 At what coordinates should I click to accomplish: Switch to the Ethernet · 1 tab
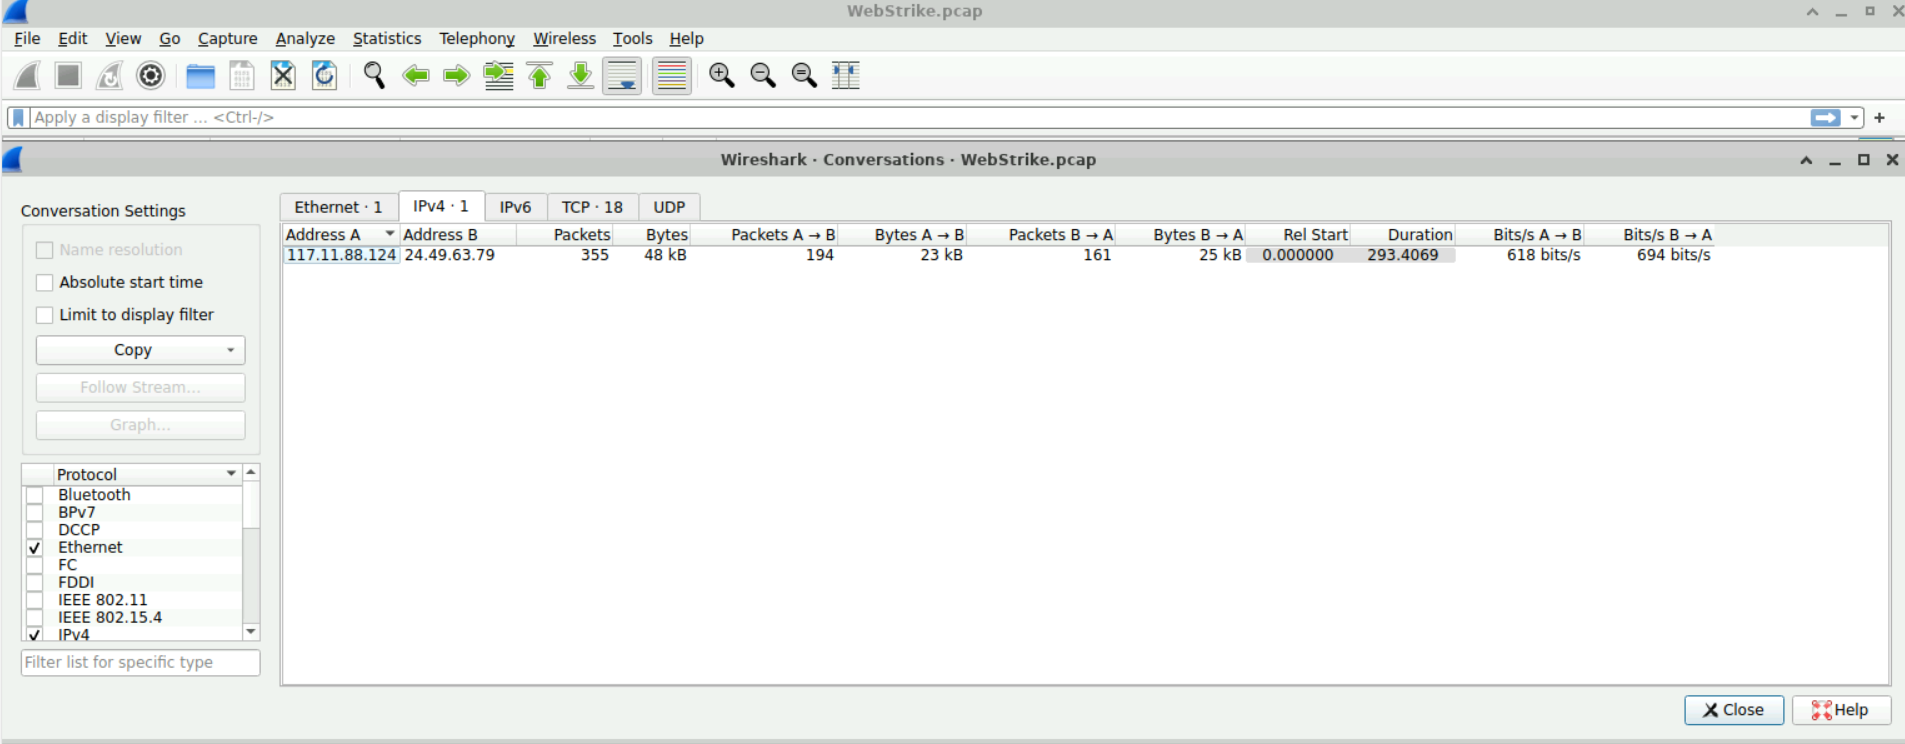point(338,207)
